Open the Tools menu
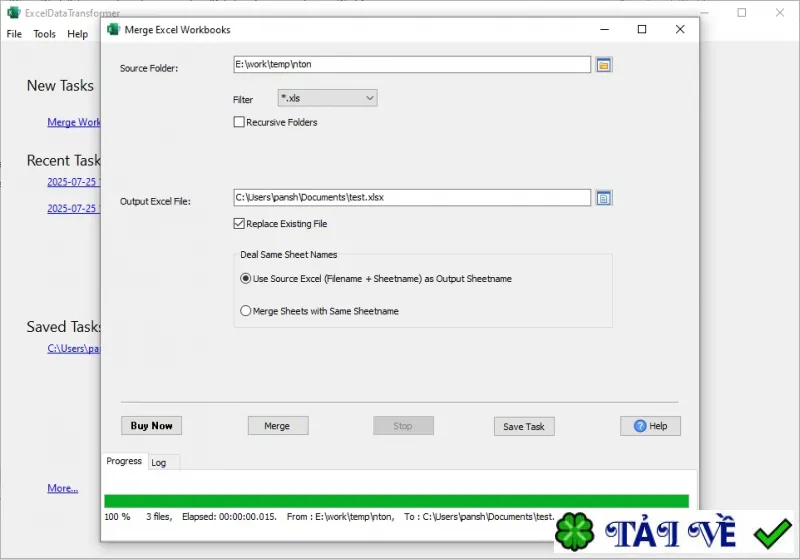This screenshot has height=559, width=800. (44, 34)
